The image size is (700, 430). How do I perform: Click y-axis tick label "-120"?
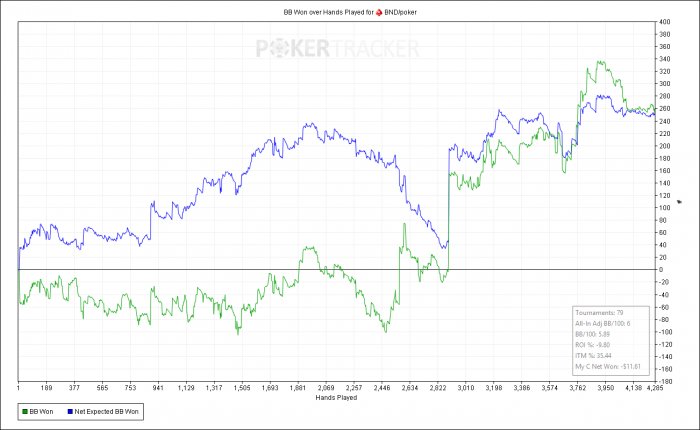(x=664, y=344)
